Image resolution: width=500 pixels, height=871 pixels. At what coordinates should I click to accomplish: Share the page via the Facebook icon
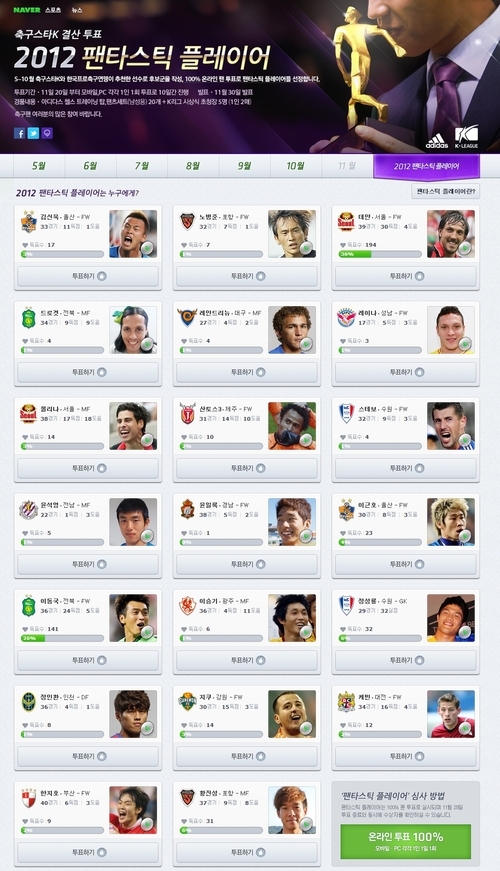point(19,133)
